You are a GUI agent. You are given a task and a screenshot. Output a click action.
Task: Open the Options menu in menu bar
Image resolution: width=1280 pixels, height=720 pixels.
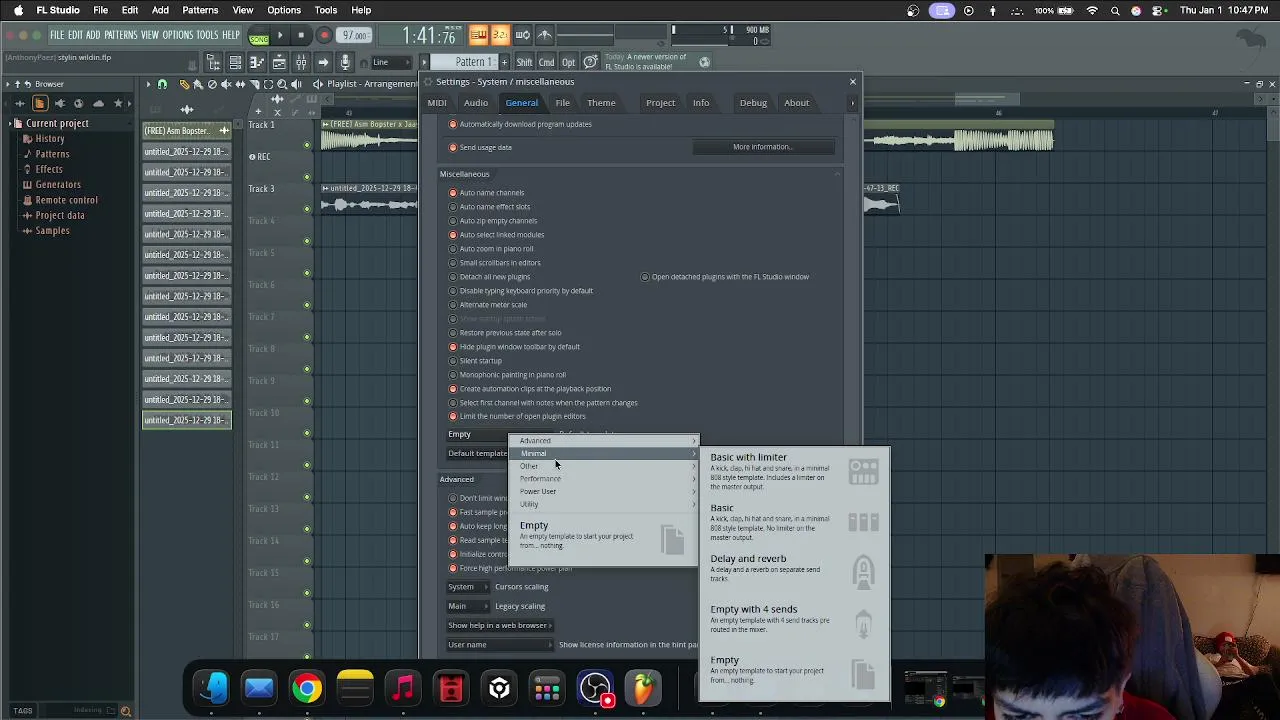284,10
